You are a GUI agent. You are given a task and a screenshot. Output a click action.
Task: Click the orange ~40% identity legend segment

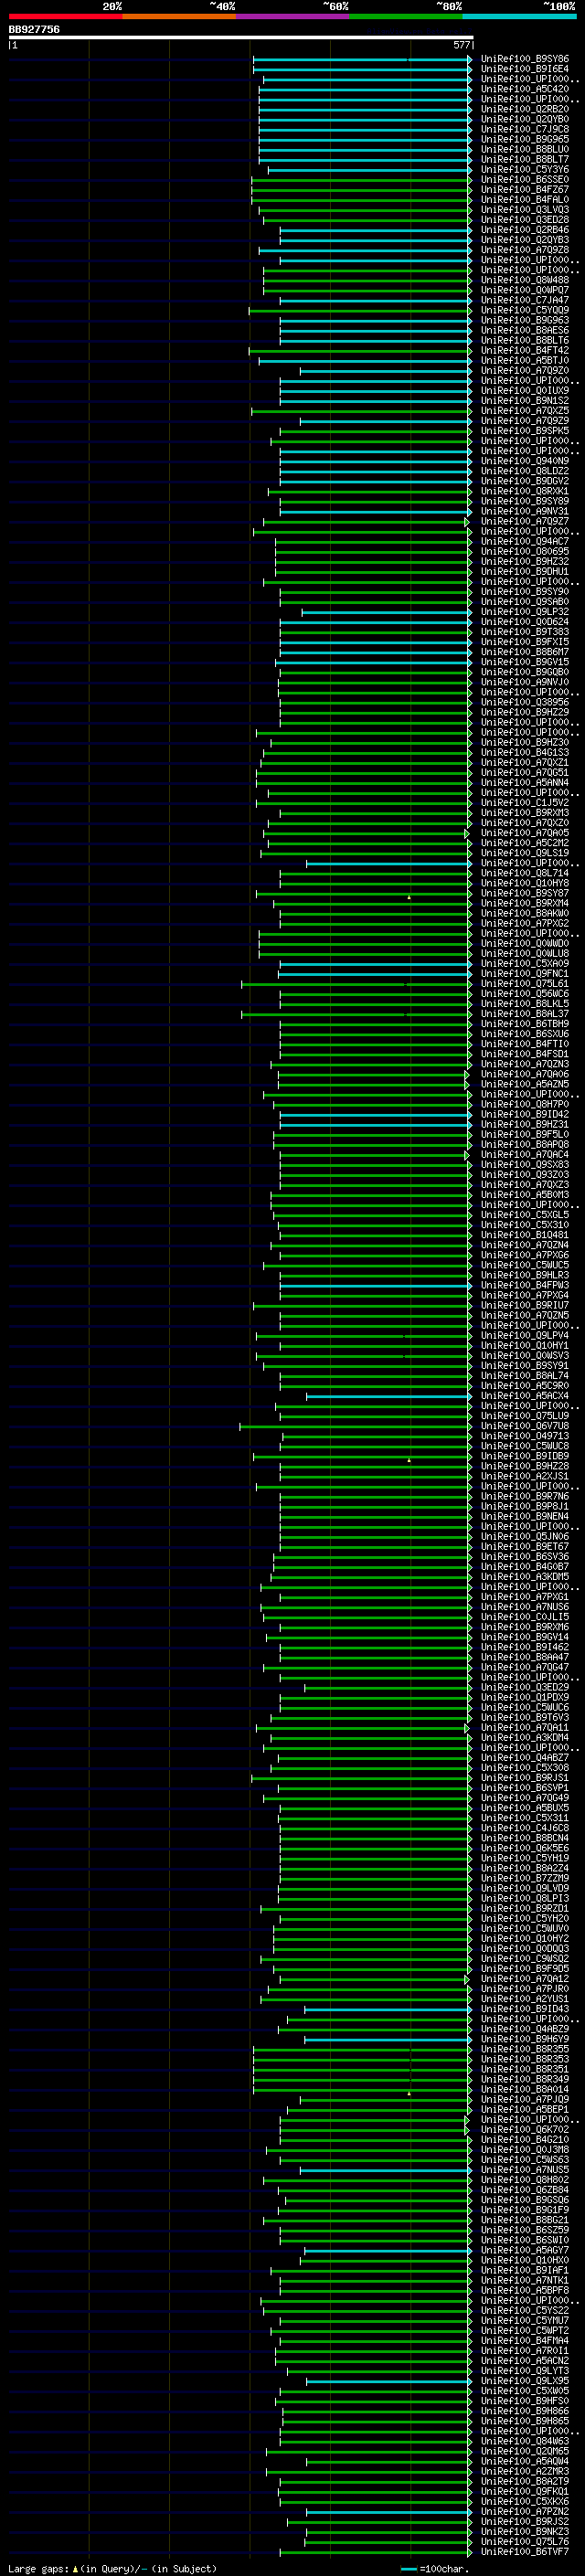179,16
